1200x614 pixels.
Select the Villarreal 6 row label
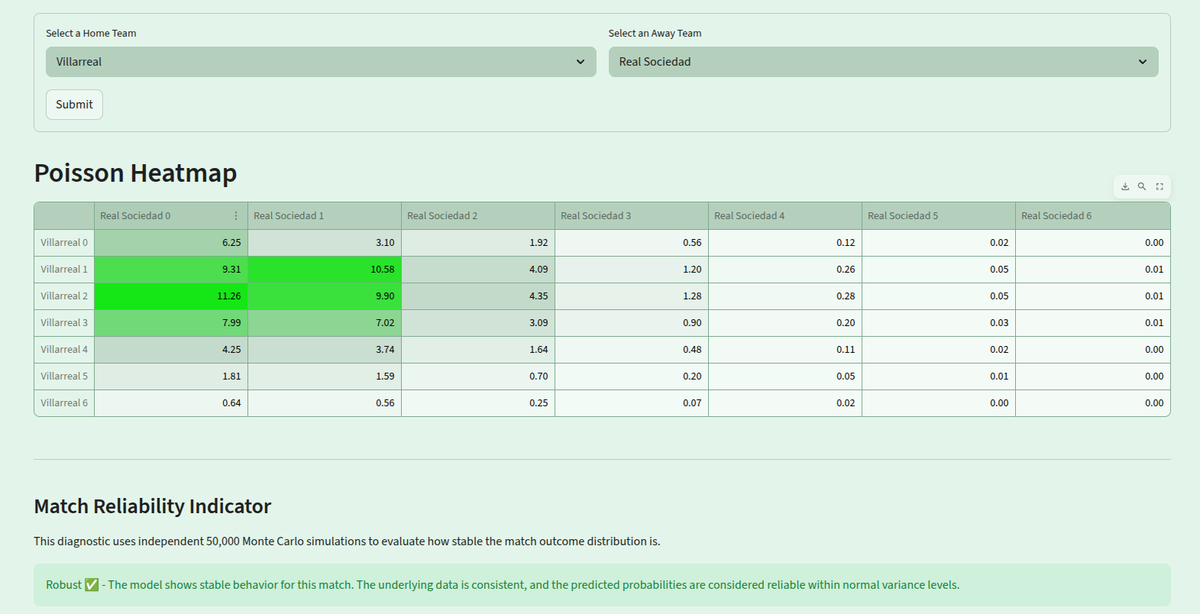coord(64,403)
